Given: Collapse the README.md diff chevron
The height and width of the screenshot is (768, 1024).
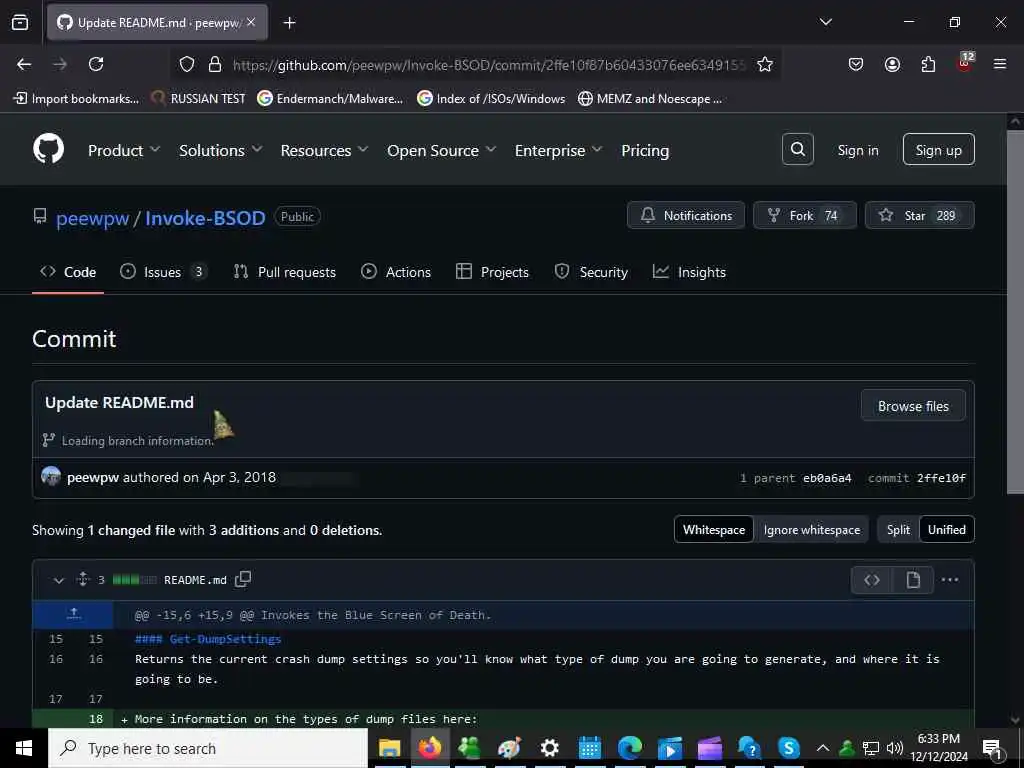Looking at the screenshot, I should pyautogui.click(x=59, y=580).
